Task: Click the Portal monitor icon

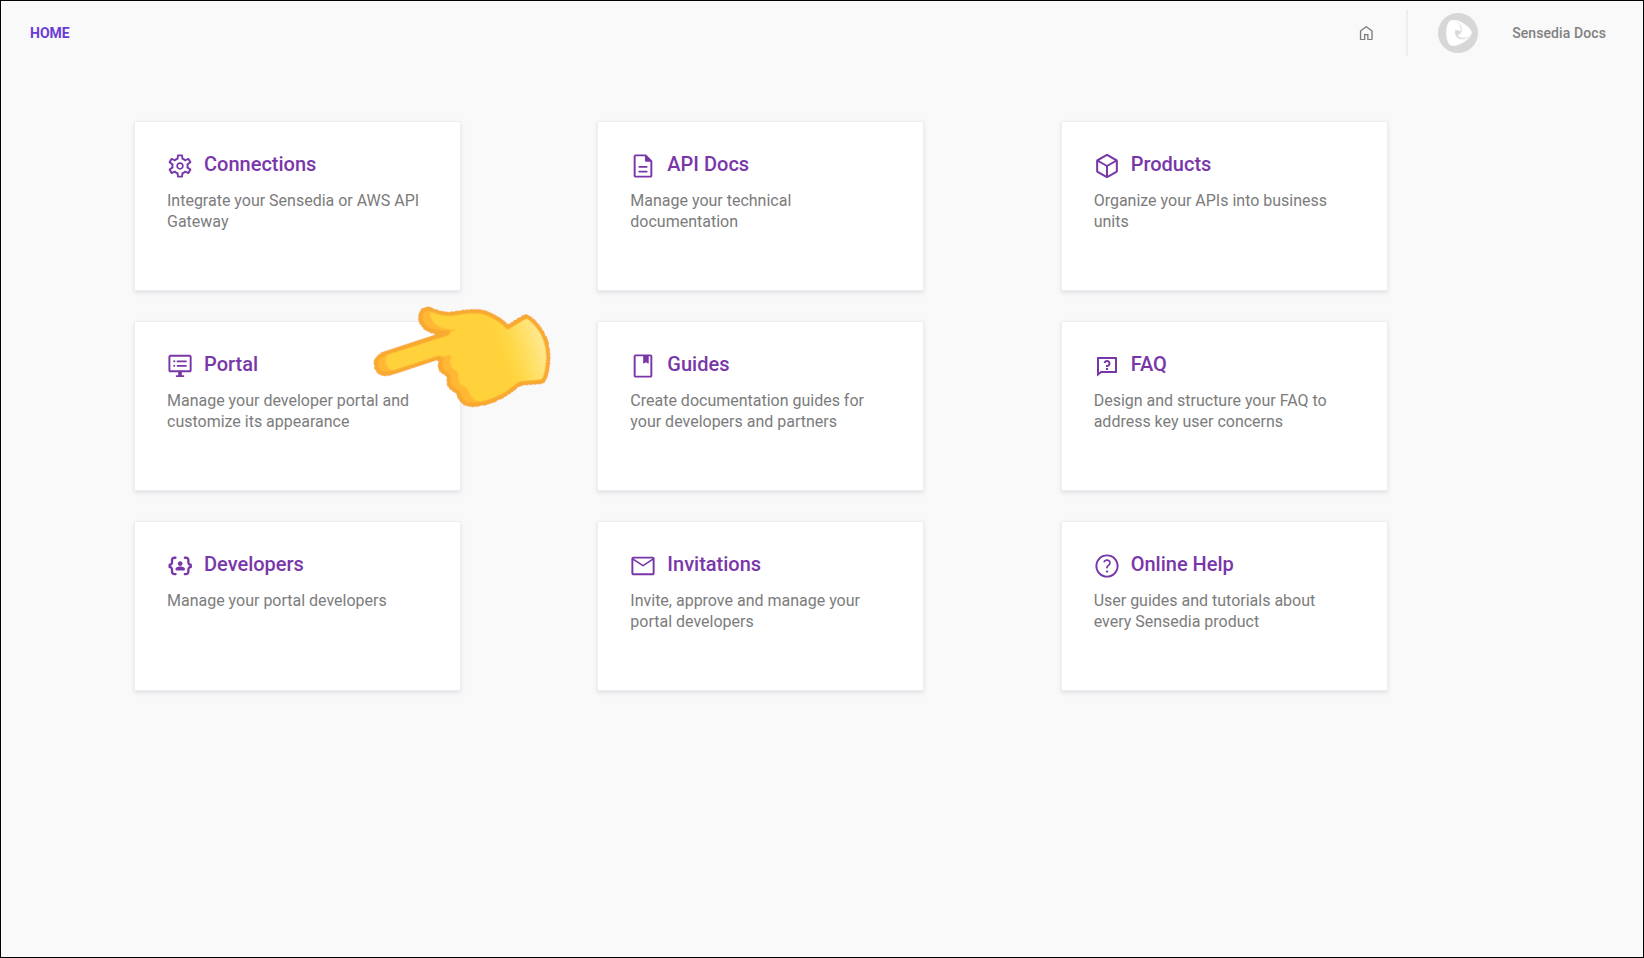Action: click(180, 365)
